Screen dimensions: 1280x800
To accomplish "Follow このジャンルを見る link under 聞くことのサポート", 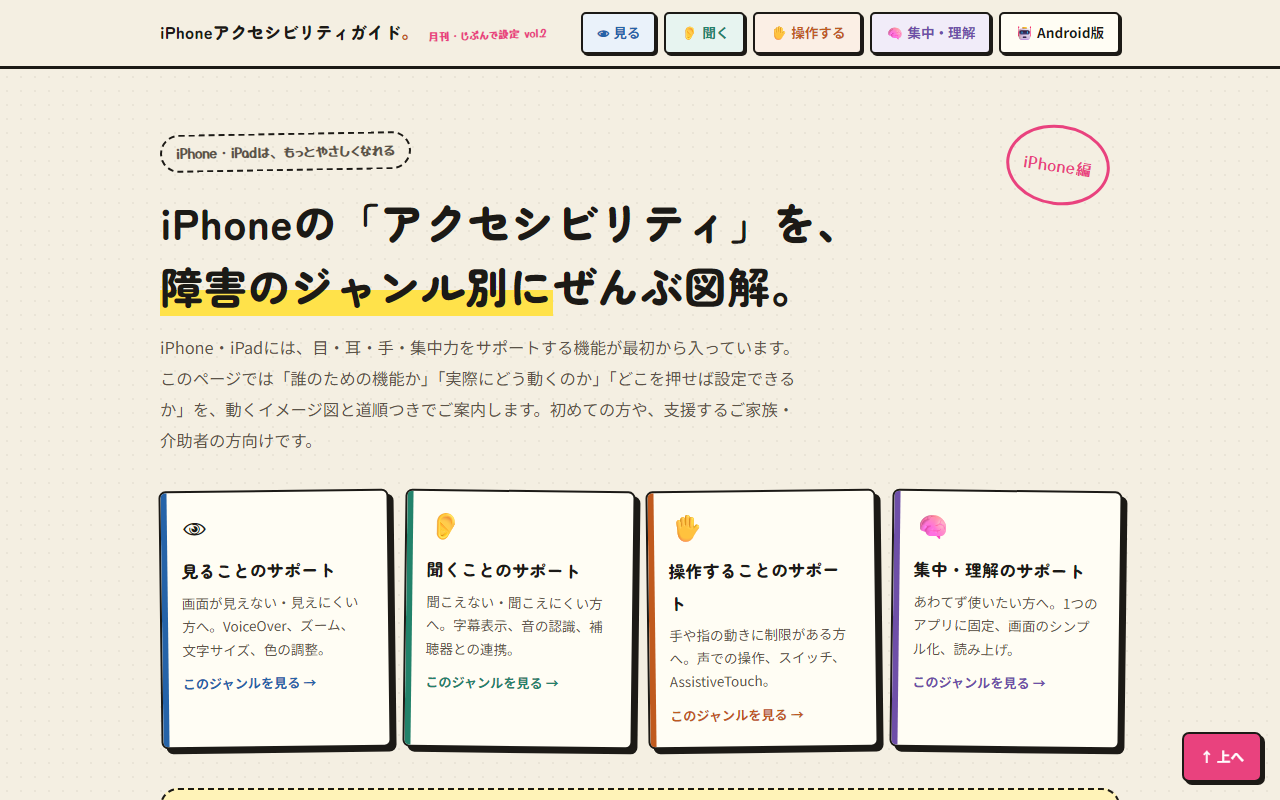I will (492, 682).
